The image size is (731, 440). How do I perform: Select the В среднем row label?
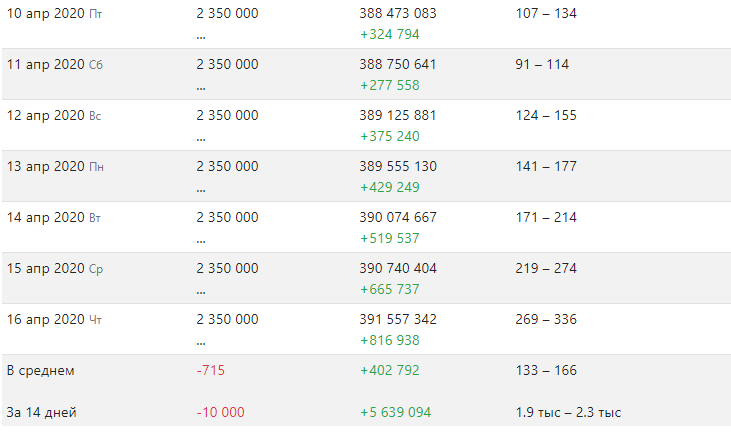[41, 371]
